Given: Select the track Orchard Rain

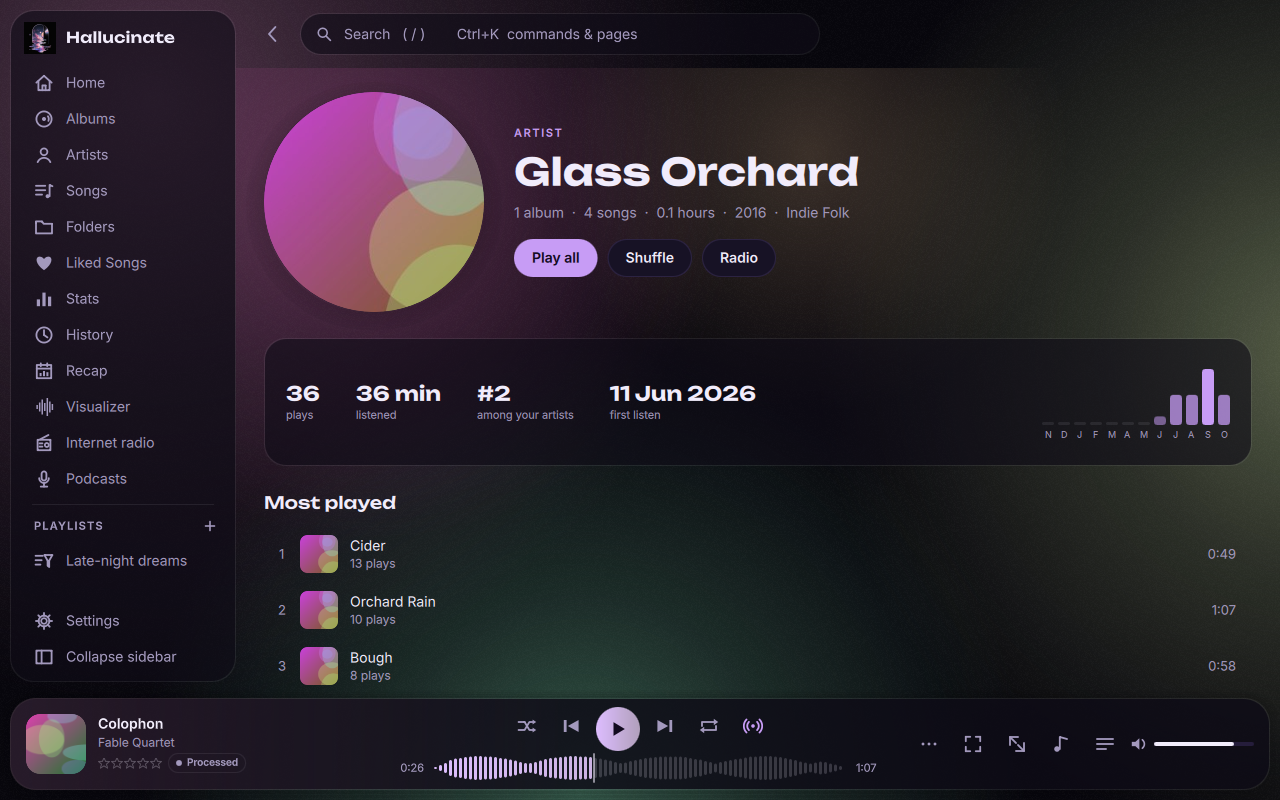Looking at the screenshot, I should click(758, 610).
